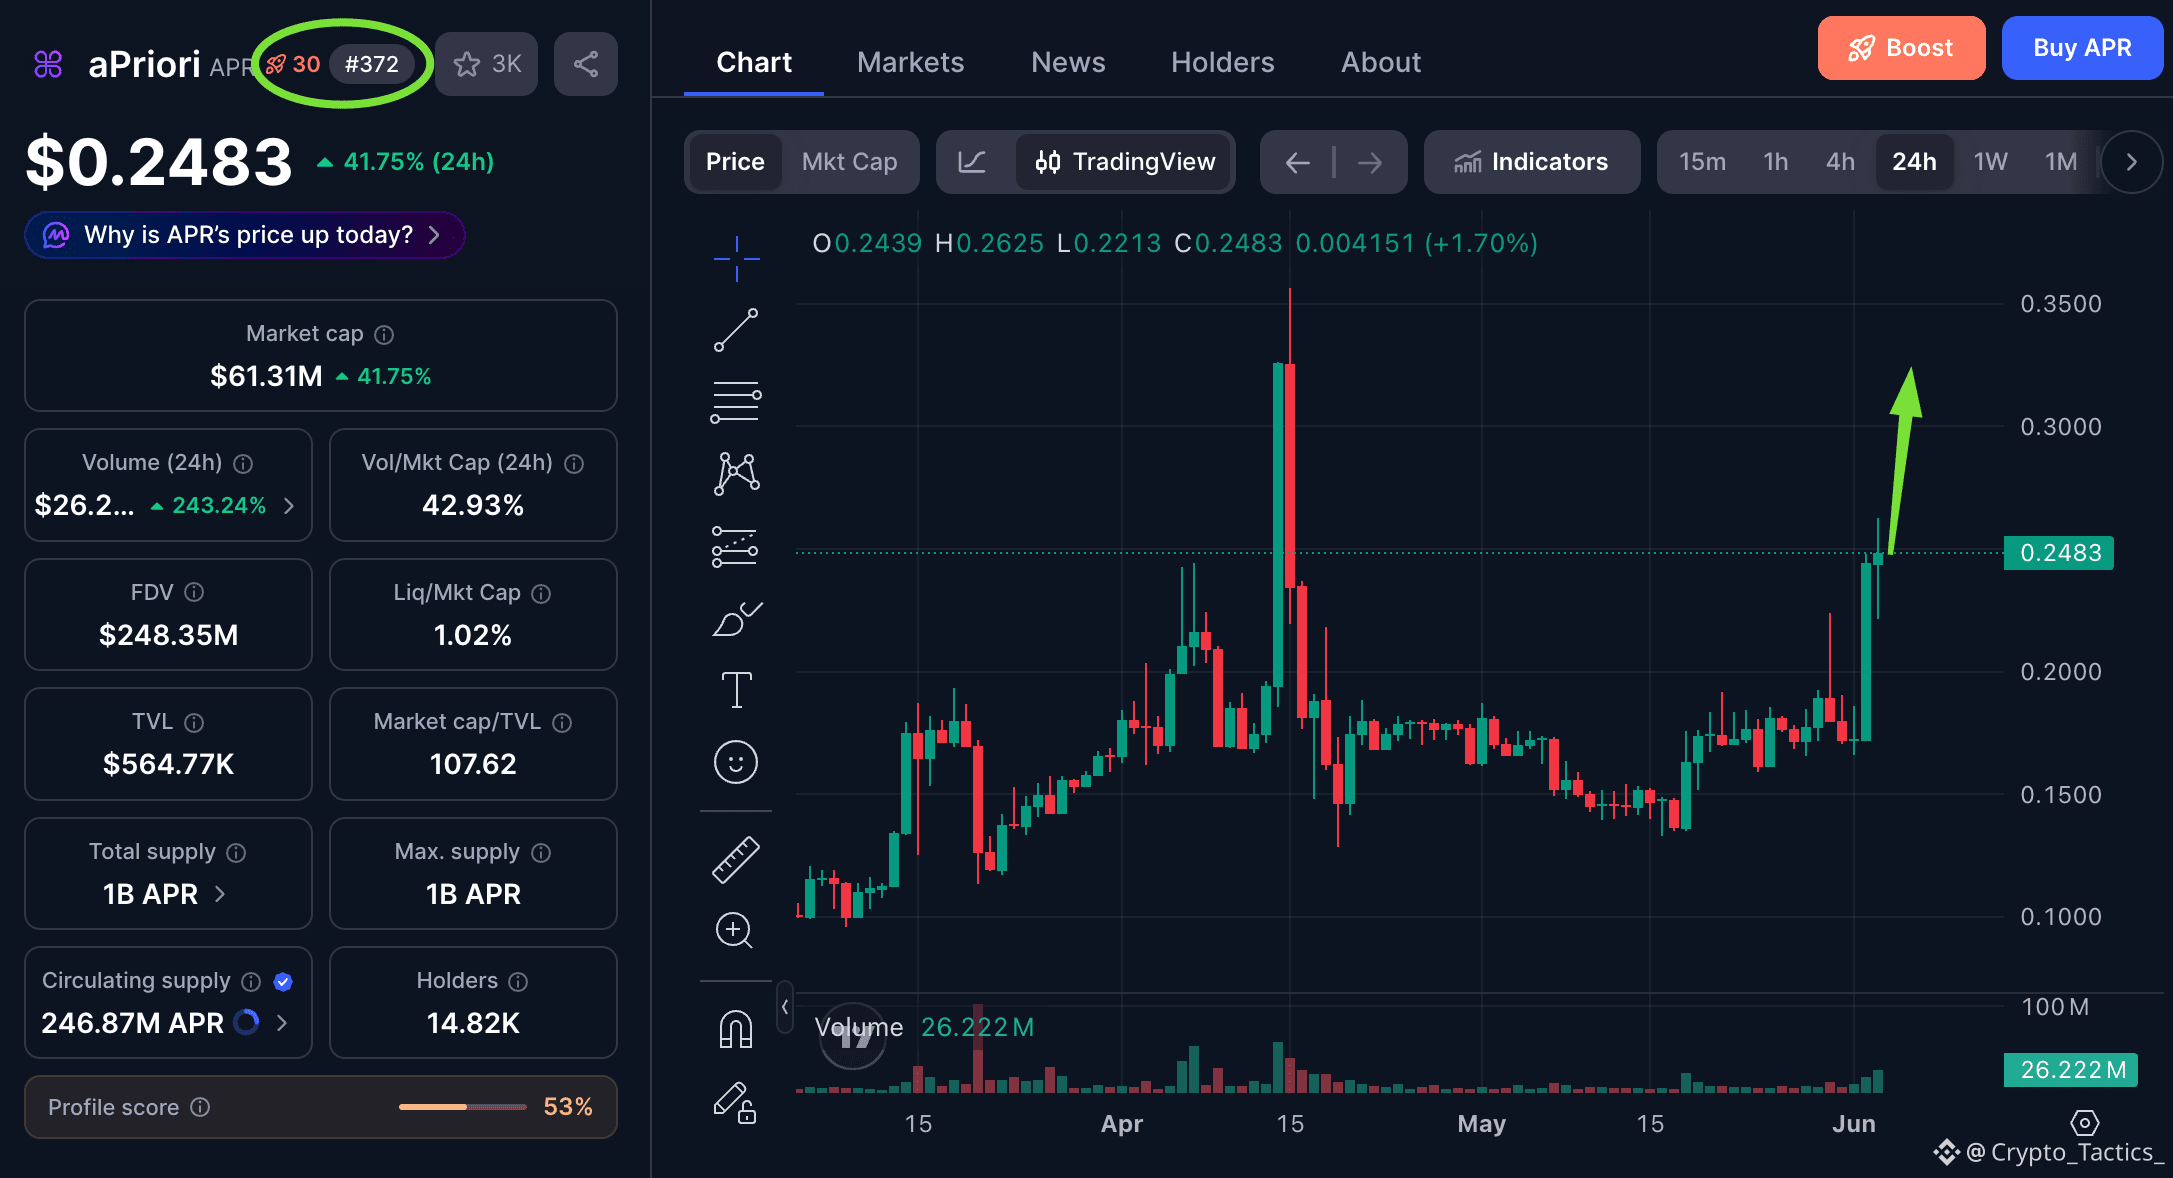Click the Vol/Mkt Cap info icon
This screenshot has height=1178, width=2173.
(x=574, y=464)
